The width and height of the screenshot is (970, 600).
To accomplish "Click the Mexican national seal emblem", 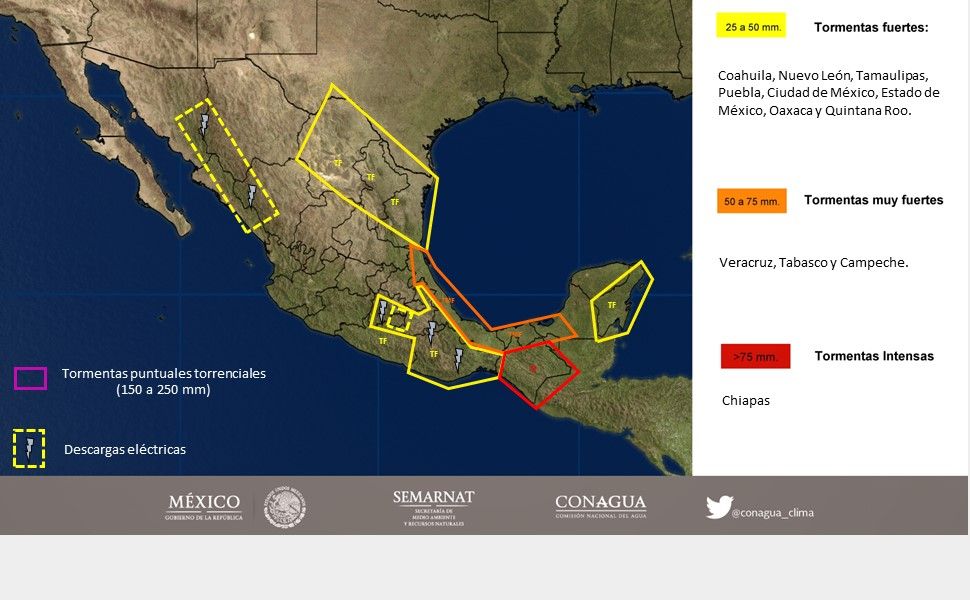I will 285,507.
